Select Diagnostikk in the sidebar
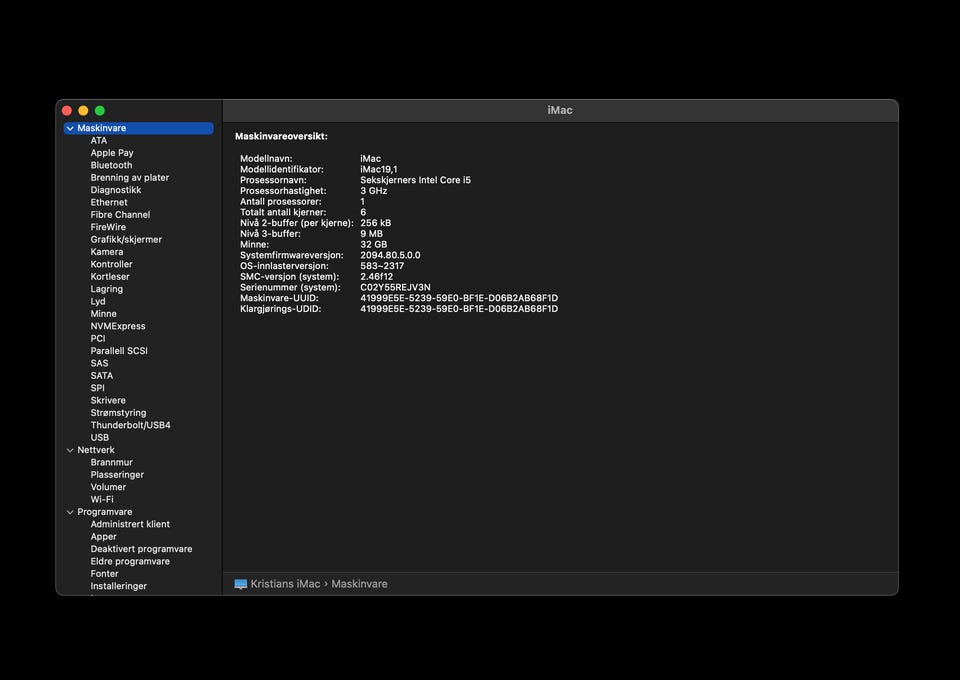The width and height of the screenshot is (960, 680). point(116,190)
